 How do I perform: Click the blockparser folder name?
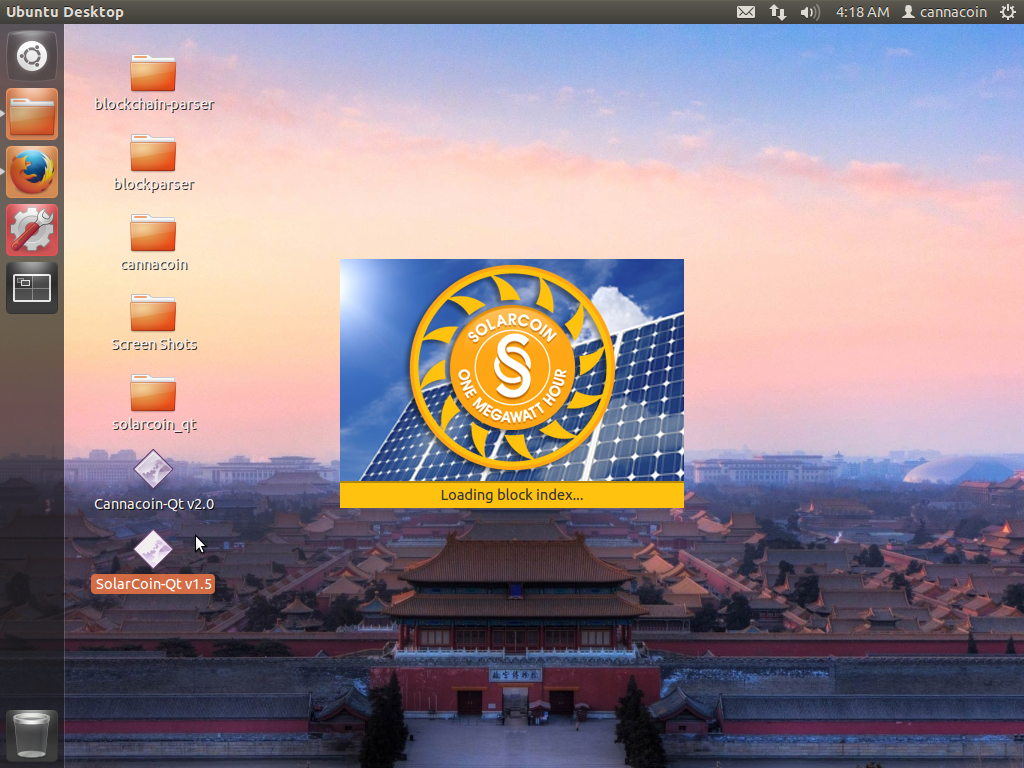pos(154,184)
